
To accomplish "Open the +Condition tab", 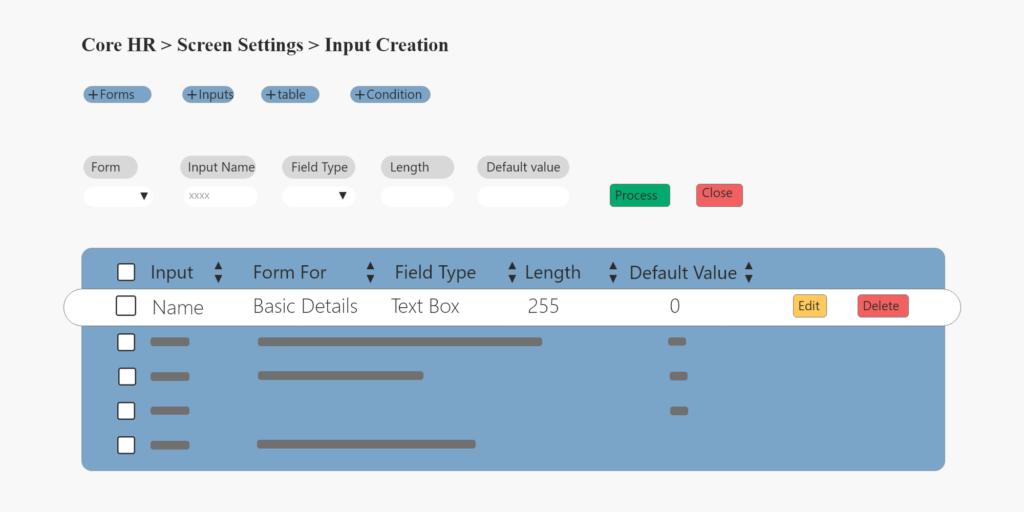I will 390,95.
